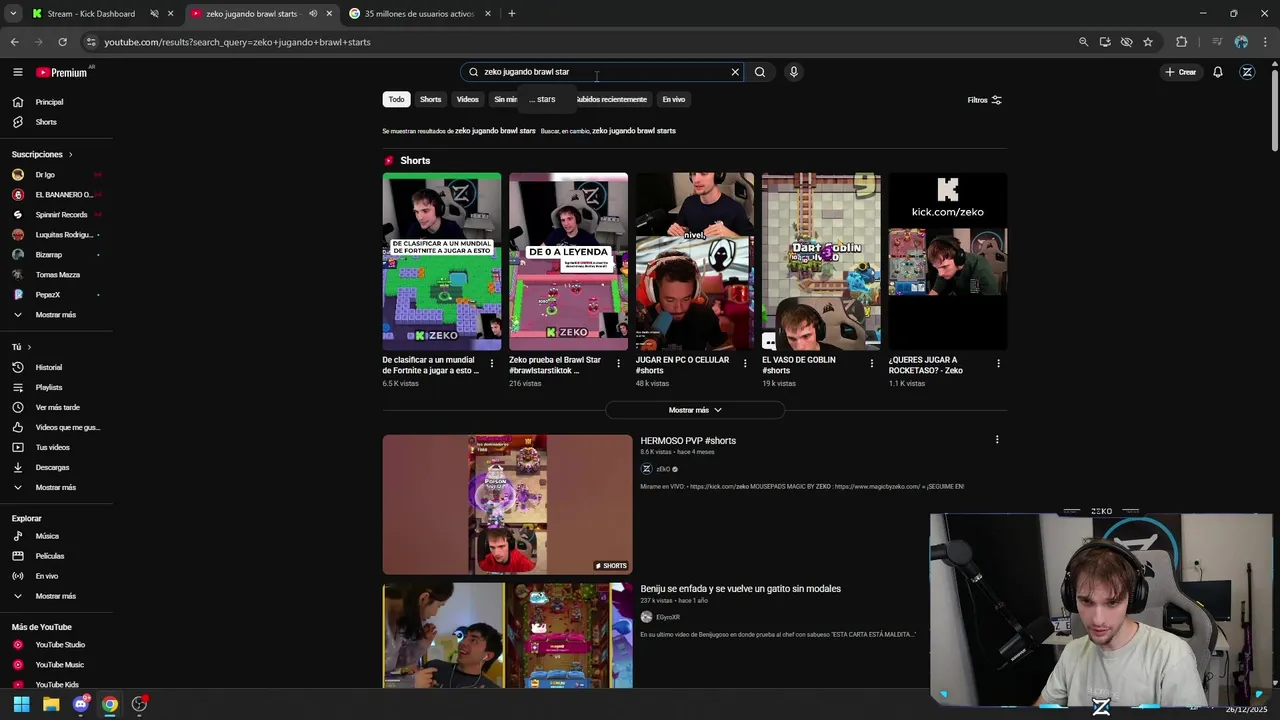Open Descargas in sidebar

pyautogui.click(x=53, y=467)
